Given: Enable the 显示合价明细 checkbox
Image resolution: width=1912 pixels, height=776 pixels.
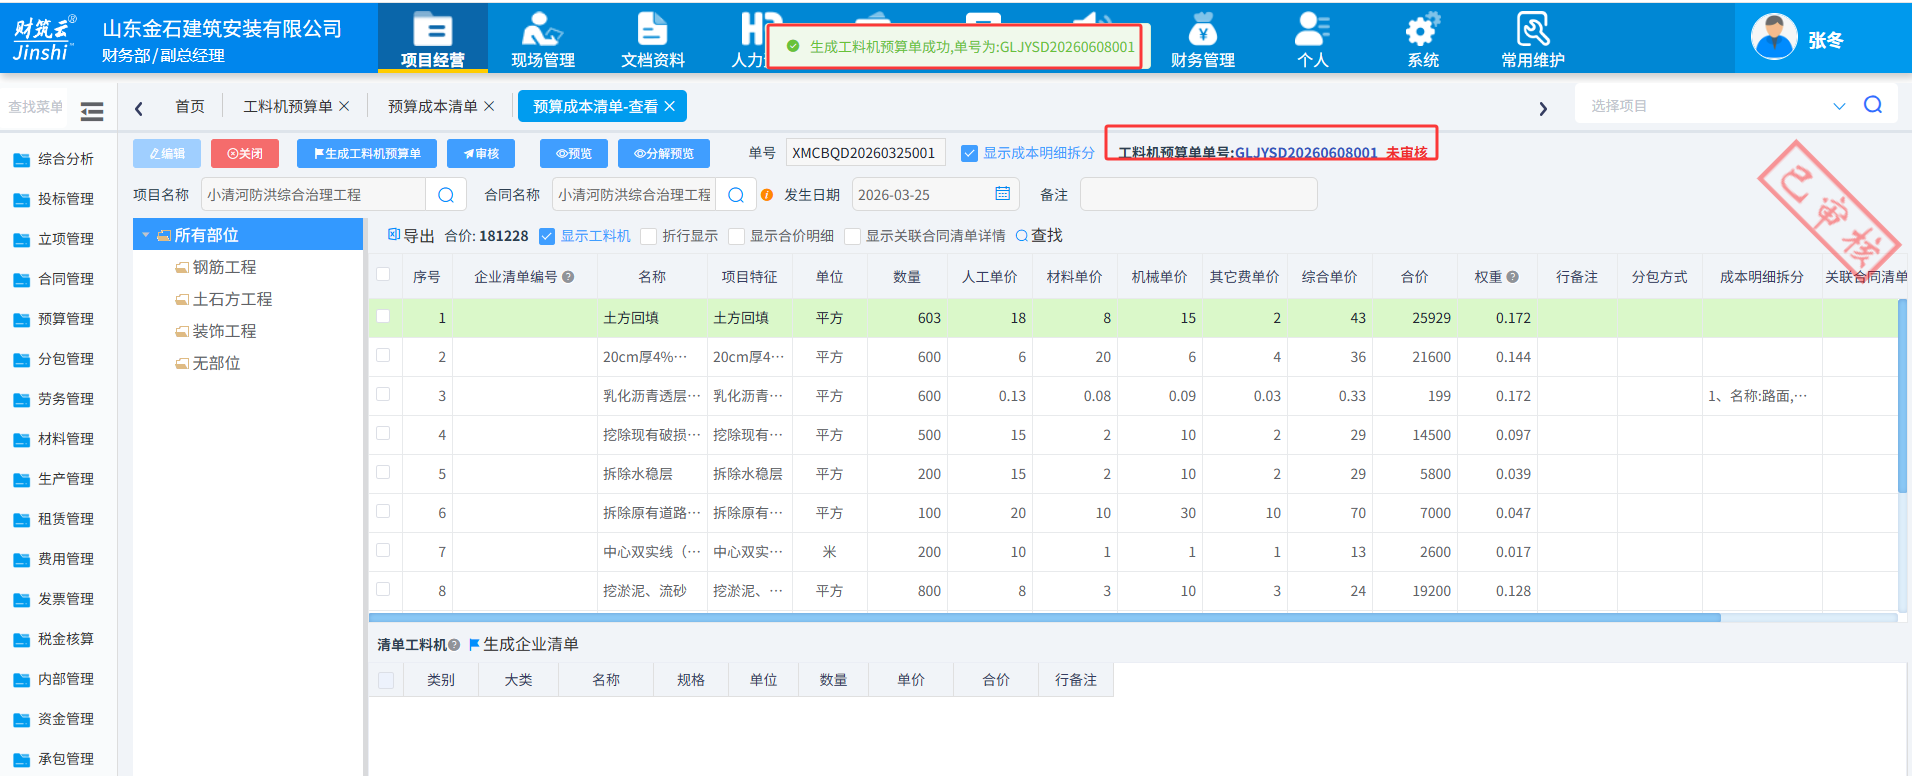Looking at the screenshot, I should [x=737, y=236].
